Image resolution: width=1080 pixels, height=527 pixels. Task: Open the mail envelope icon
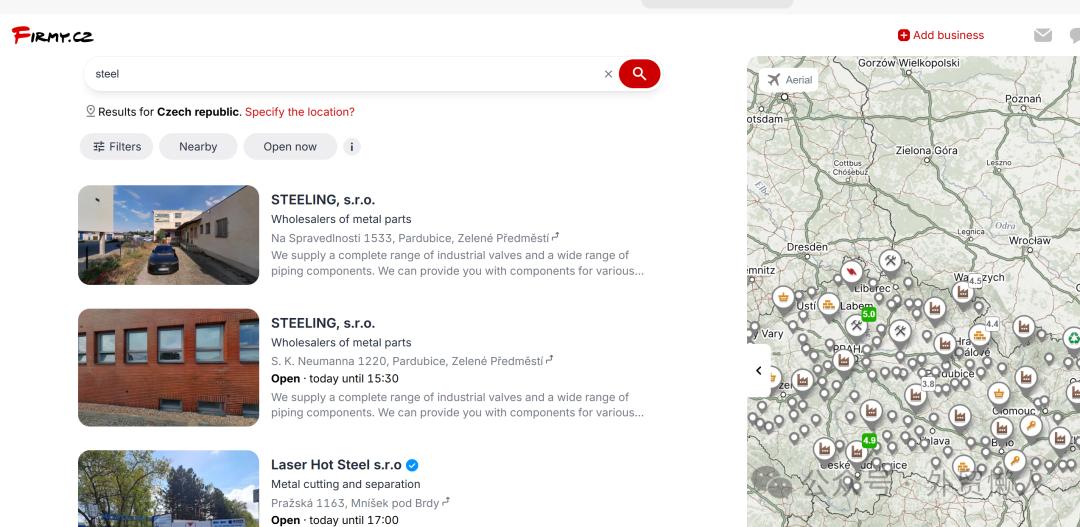[1043, 35]
